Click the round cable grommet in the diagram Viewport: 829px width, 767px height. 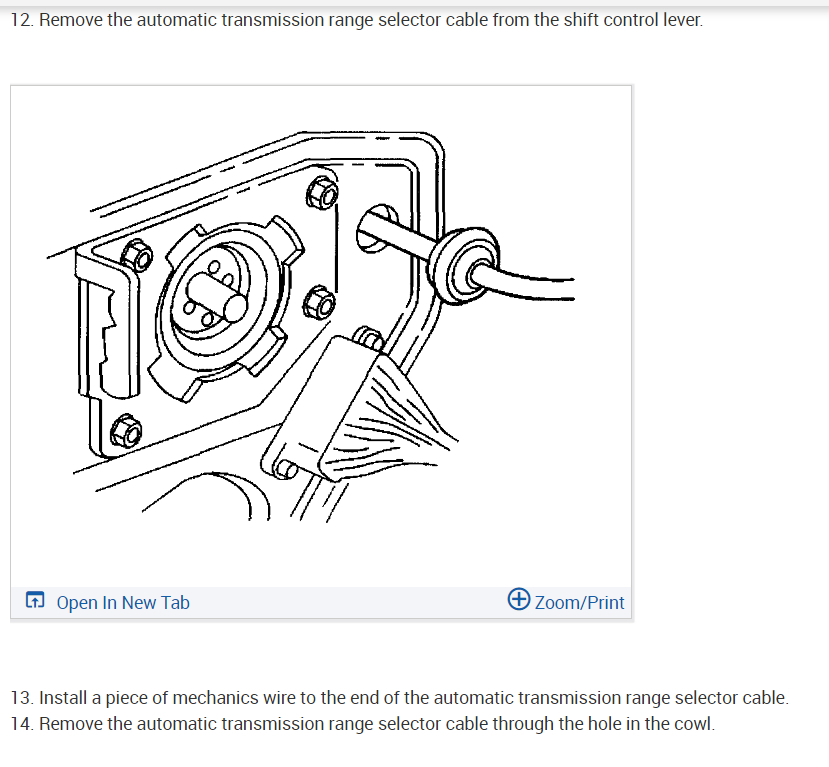pyautogui.click(x=463, y=265)
